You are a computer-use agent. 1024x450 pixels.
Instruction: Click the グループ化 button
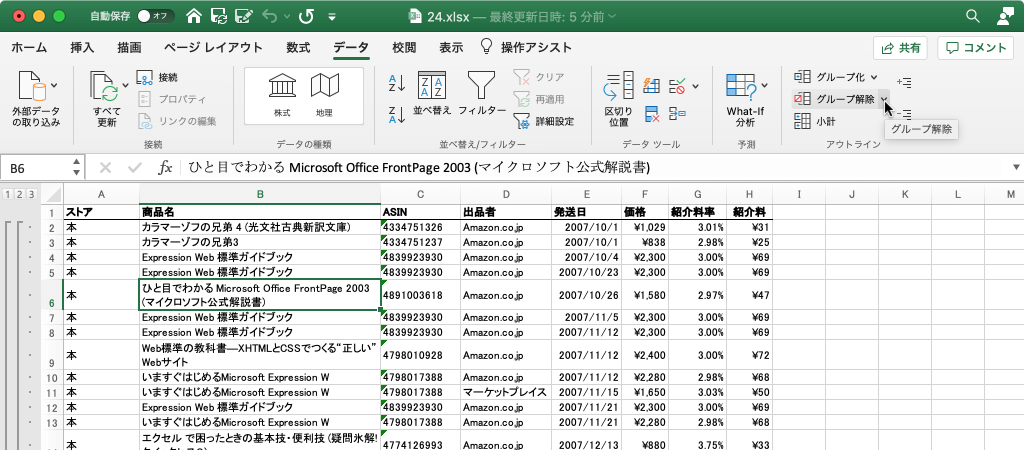829,77
